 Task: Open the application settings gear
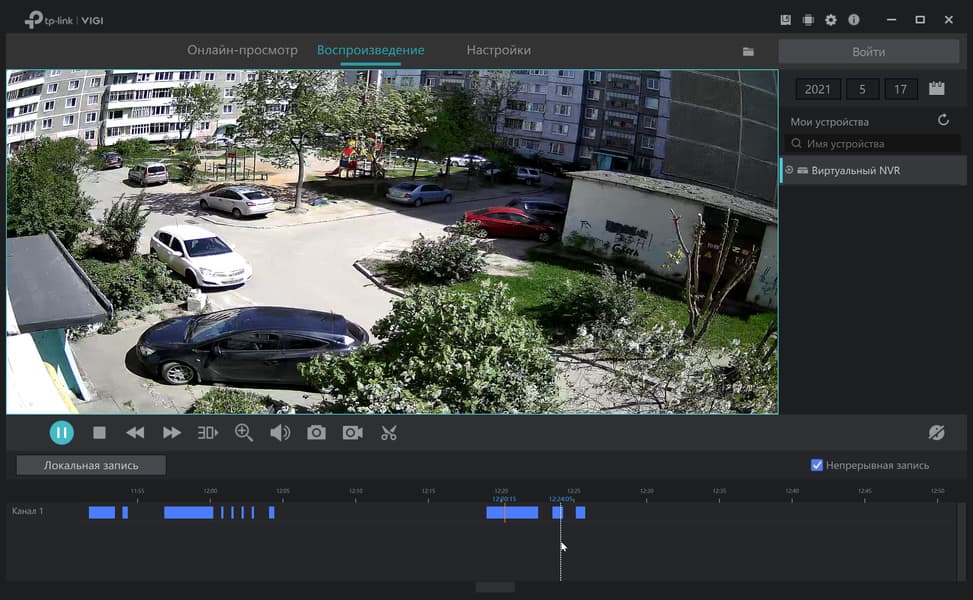(831, 20)
